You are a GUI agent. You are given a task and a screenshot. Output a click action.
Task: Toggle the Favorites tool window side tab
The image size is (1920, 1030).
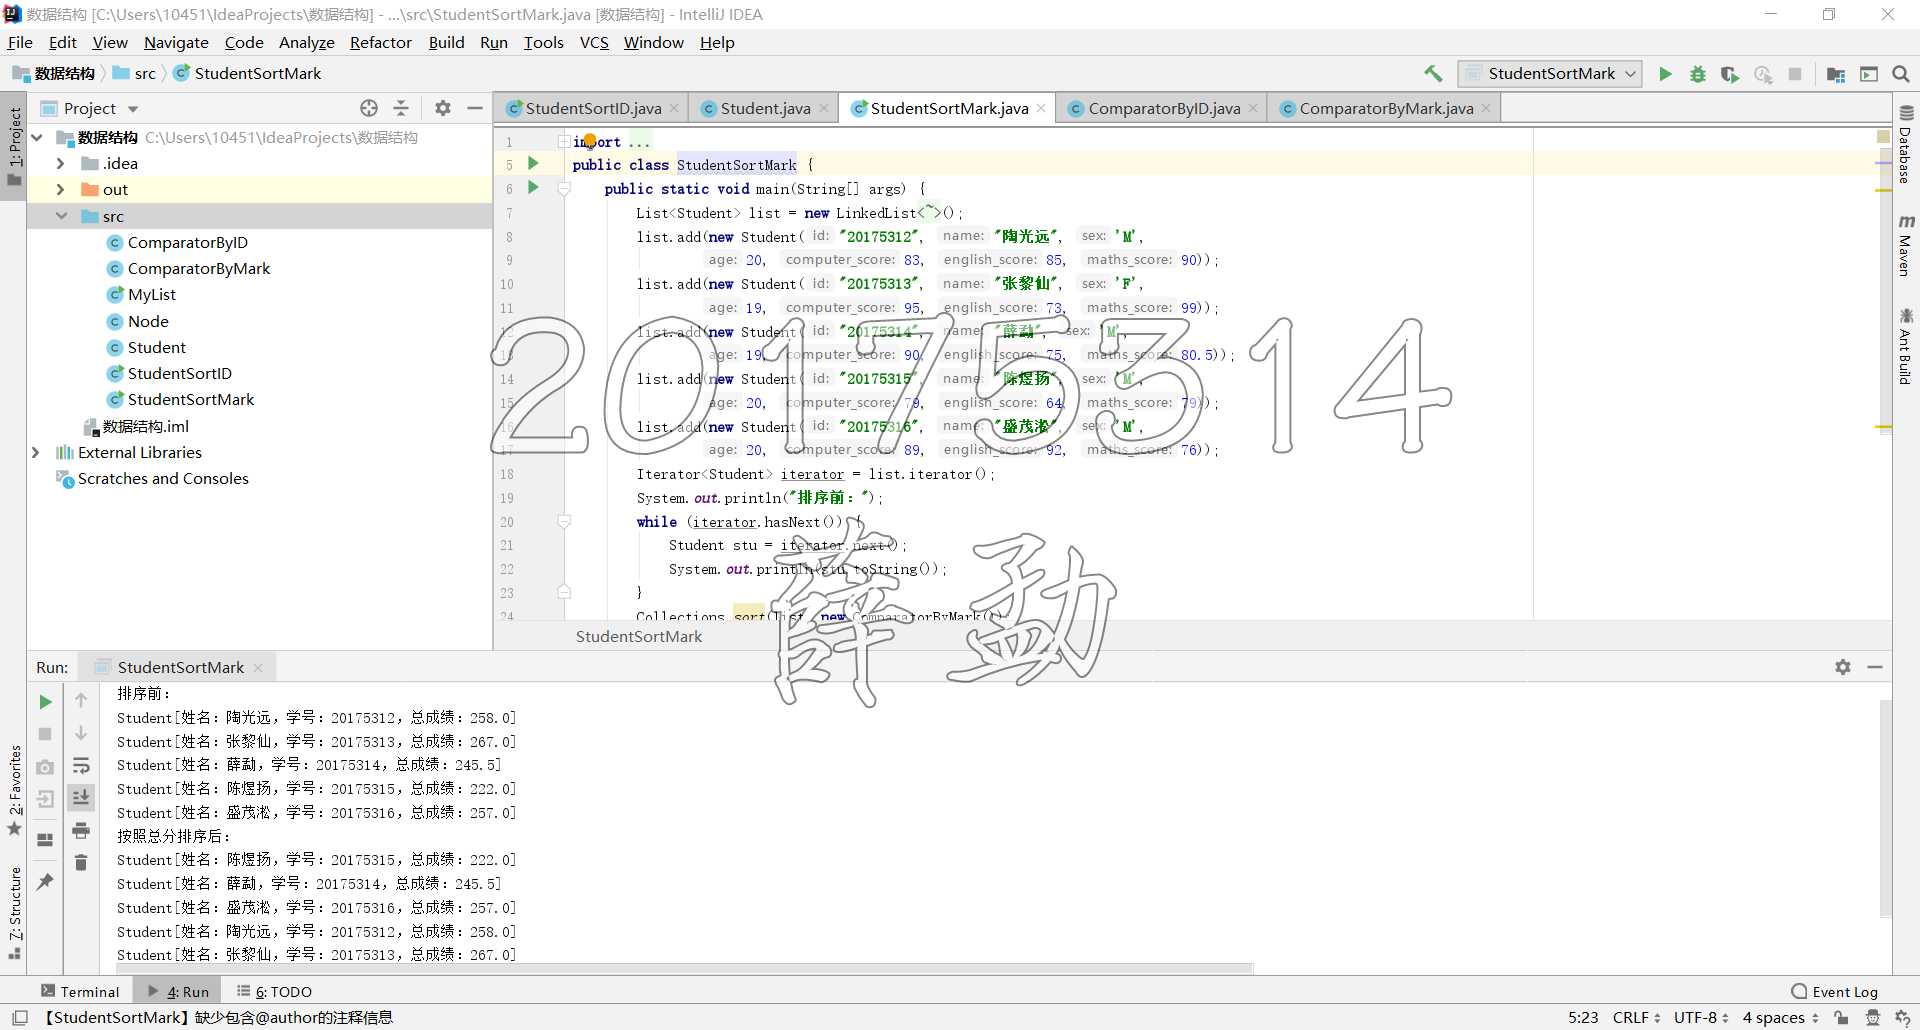[x=14, y=790]
